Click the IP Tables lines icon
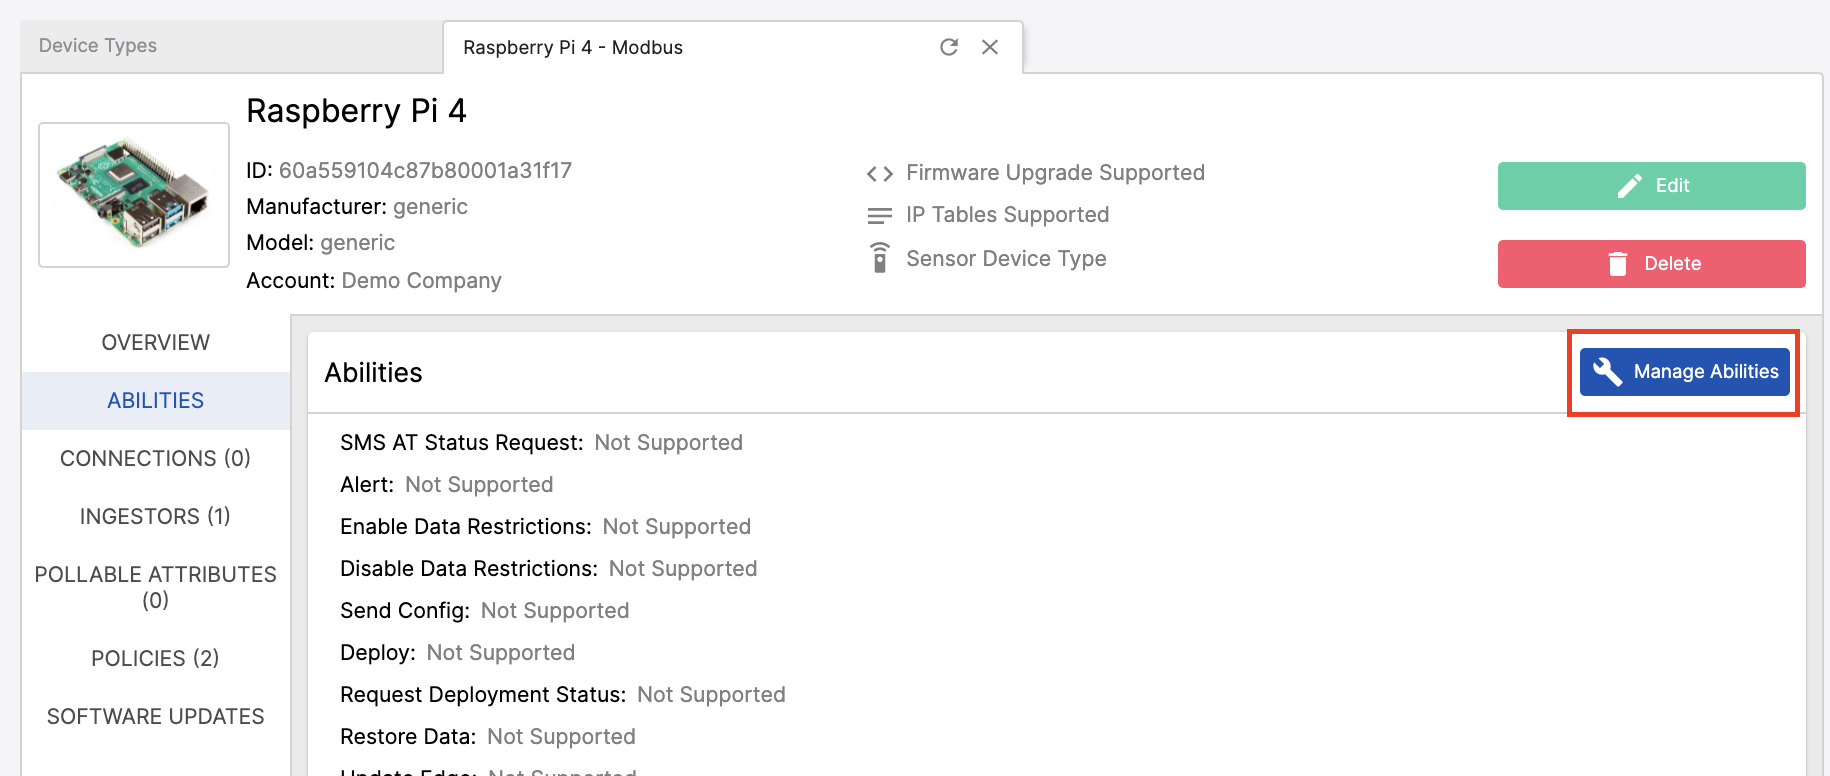1830x776 pixels. point(880,216)
